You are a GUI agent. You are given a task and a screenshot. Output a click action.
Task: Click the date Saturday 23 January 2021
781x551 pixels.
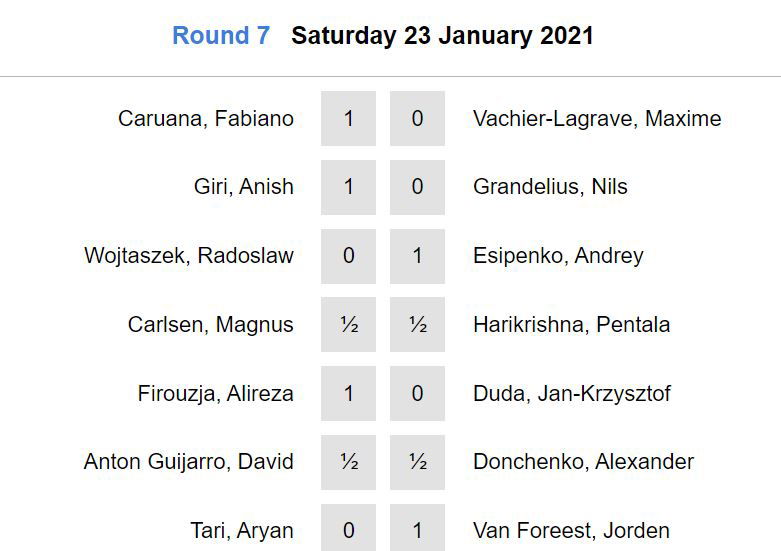[442, 36]
